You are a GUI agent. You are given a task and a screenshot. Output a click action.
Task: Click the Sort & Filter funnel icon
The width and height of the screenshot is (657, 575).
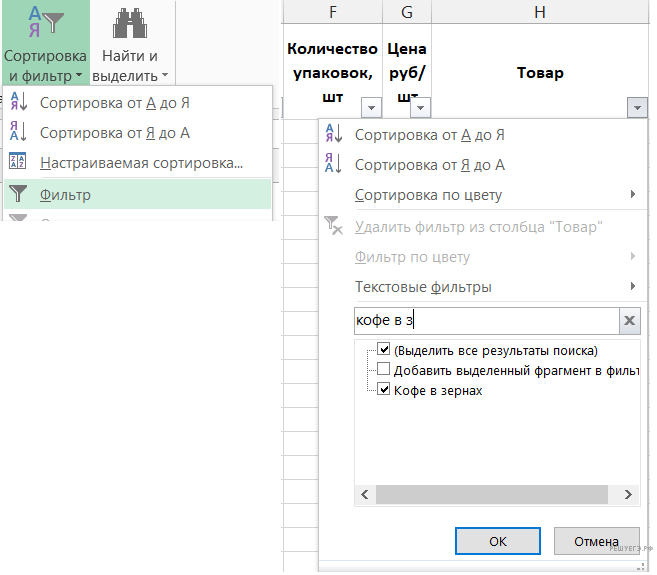[x=45, y=23]
